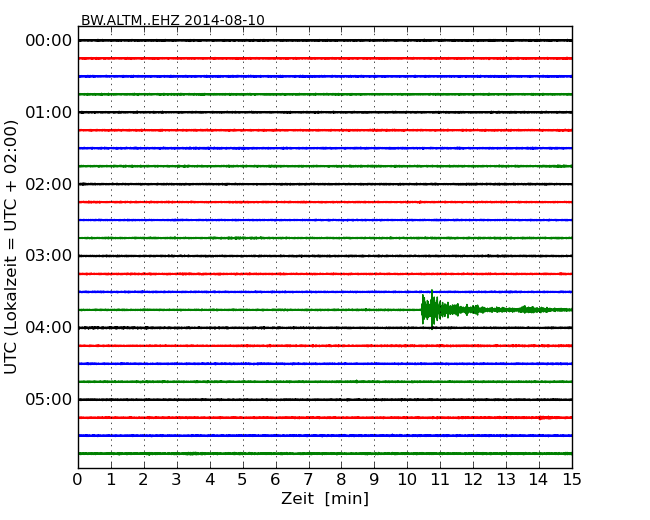Click the x-axis tick label 12
The width and height of the screenshot is (650, 520).
tap(473, 479)
